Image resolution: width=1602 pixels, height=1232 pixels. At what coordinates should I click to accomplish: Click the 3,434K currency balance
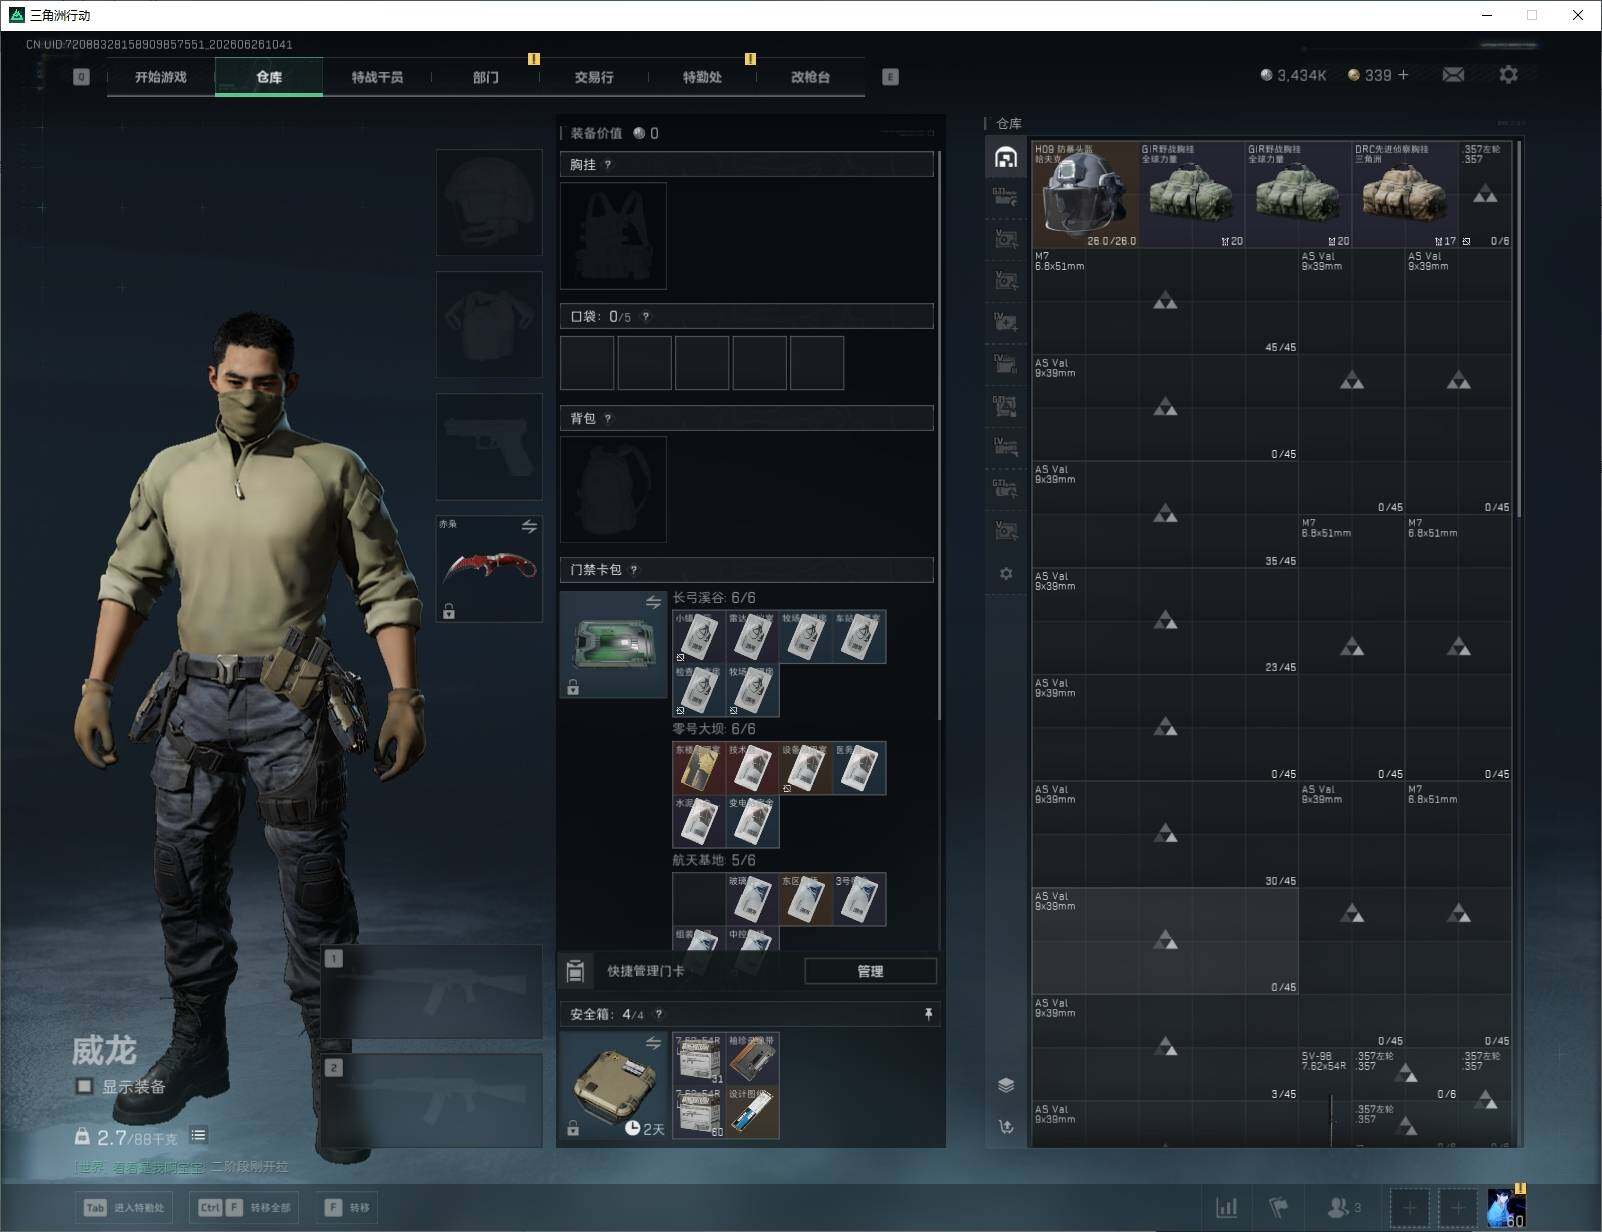[1293, 75]
